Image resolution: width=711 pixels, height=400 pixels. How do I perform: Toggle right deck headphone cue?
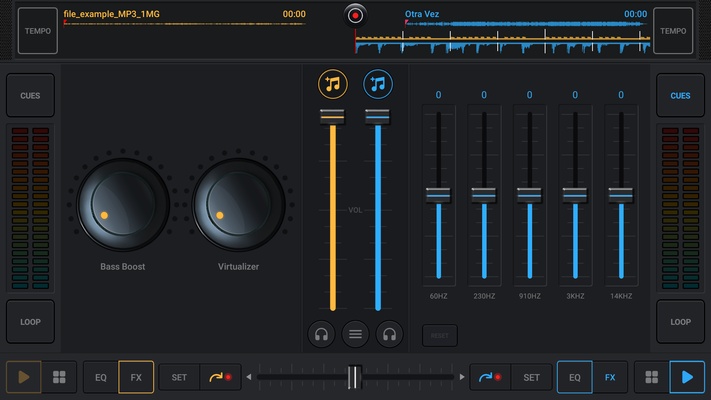click(389, 334)
